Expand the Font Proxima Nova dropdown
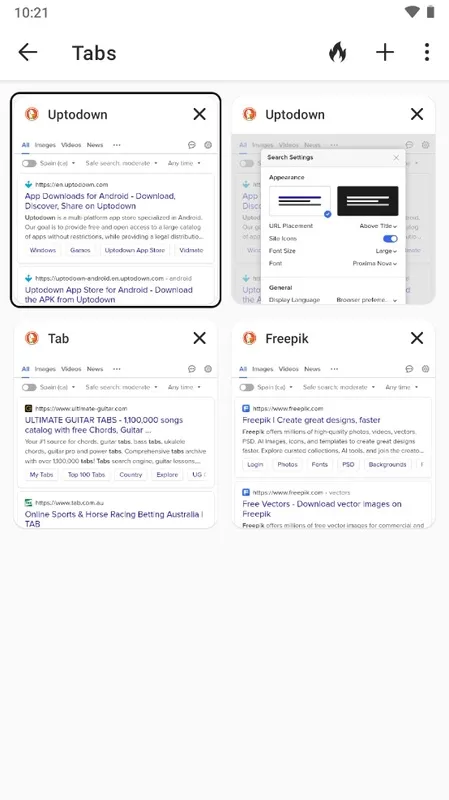The width and height of the screenshot is (449, 800). pyautogui.click(x=375, y=263)
